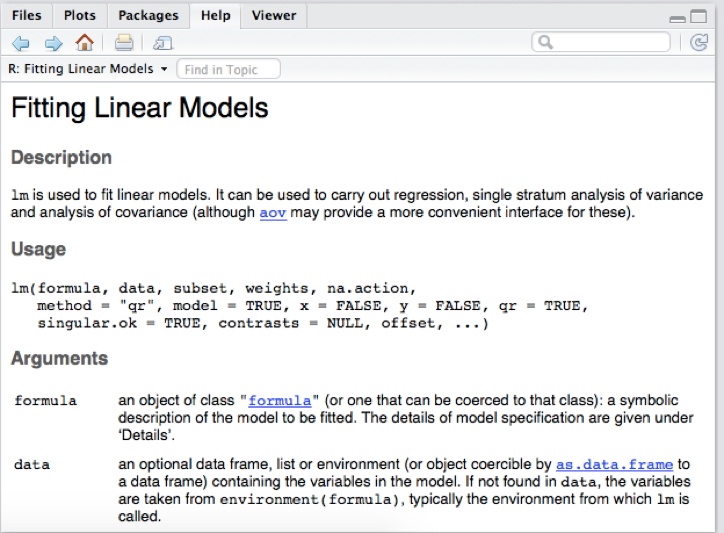Click the data argument name
The height and width of the screenshot is (533, 724).
coord(32,464)
